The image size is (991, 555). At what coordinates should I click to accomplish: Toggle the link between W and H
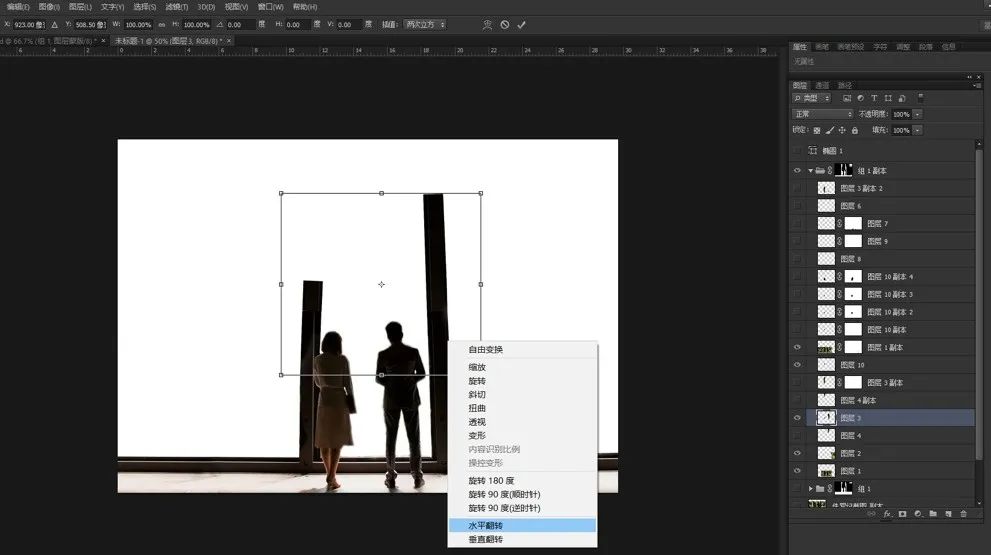162,25
